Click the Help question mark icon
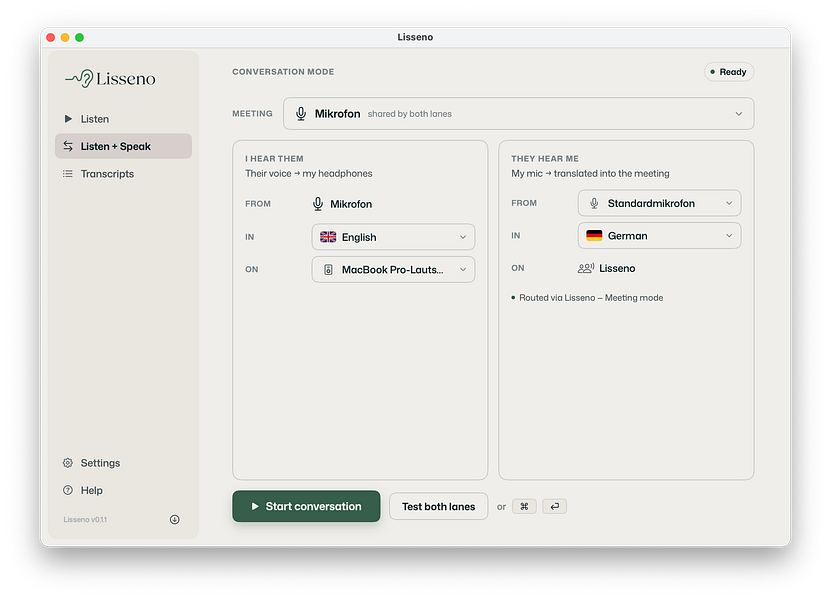 (x=68, y=490)
